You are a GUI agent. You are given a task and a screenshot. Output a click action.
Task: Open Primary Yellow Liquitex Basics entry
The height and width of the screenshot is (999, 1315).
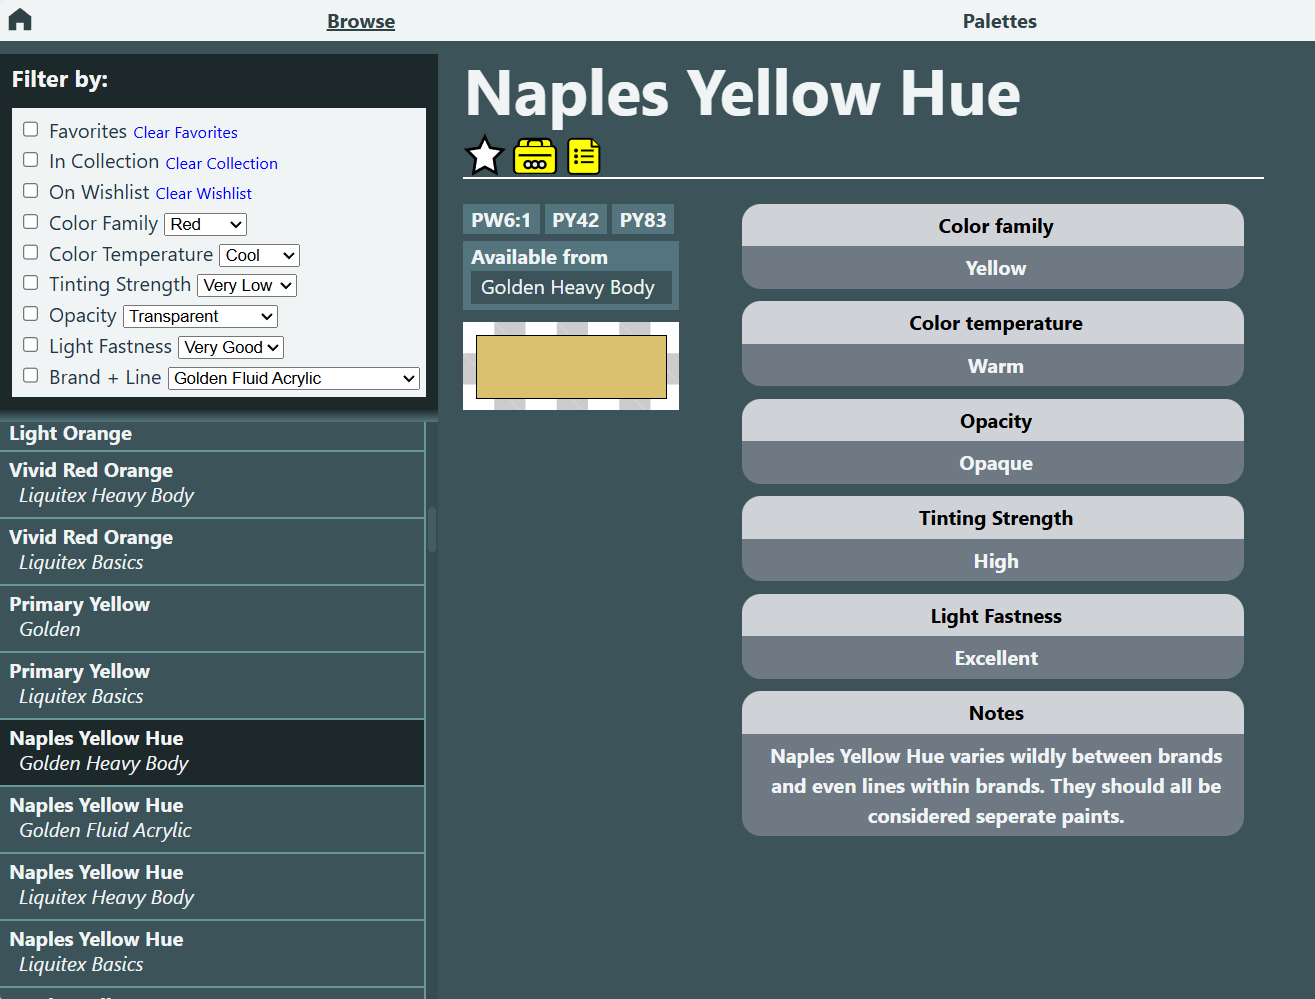coord(212,685)
